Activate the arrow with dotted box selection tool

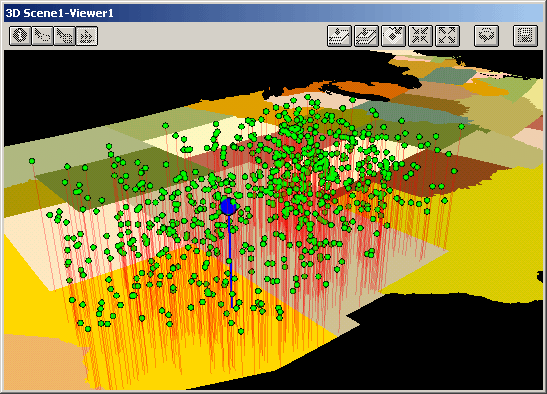(x=65, y=36)
